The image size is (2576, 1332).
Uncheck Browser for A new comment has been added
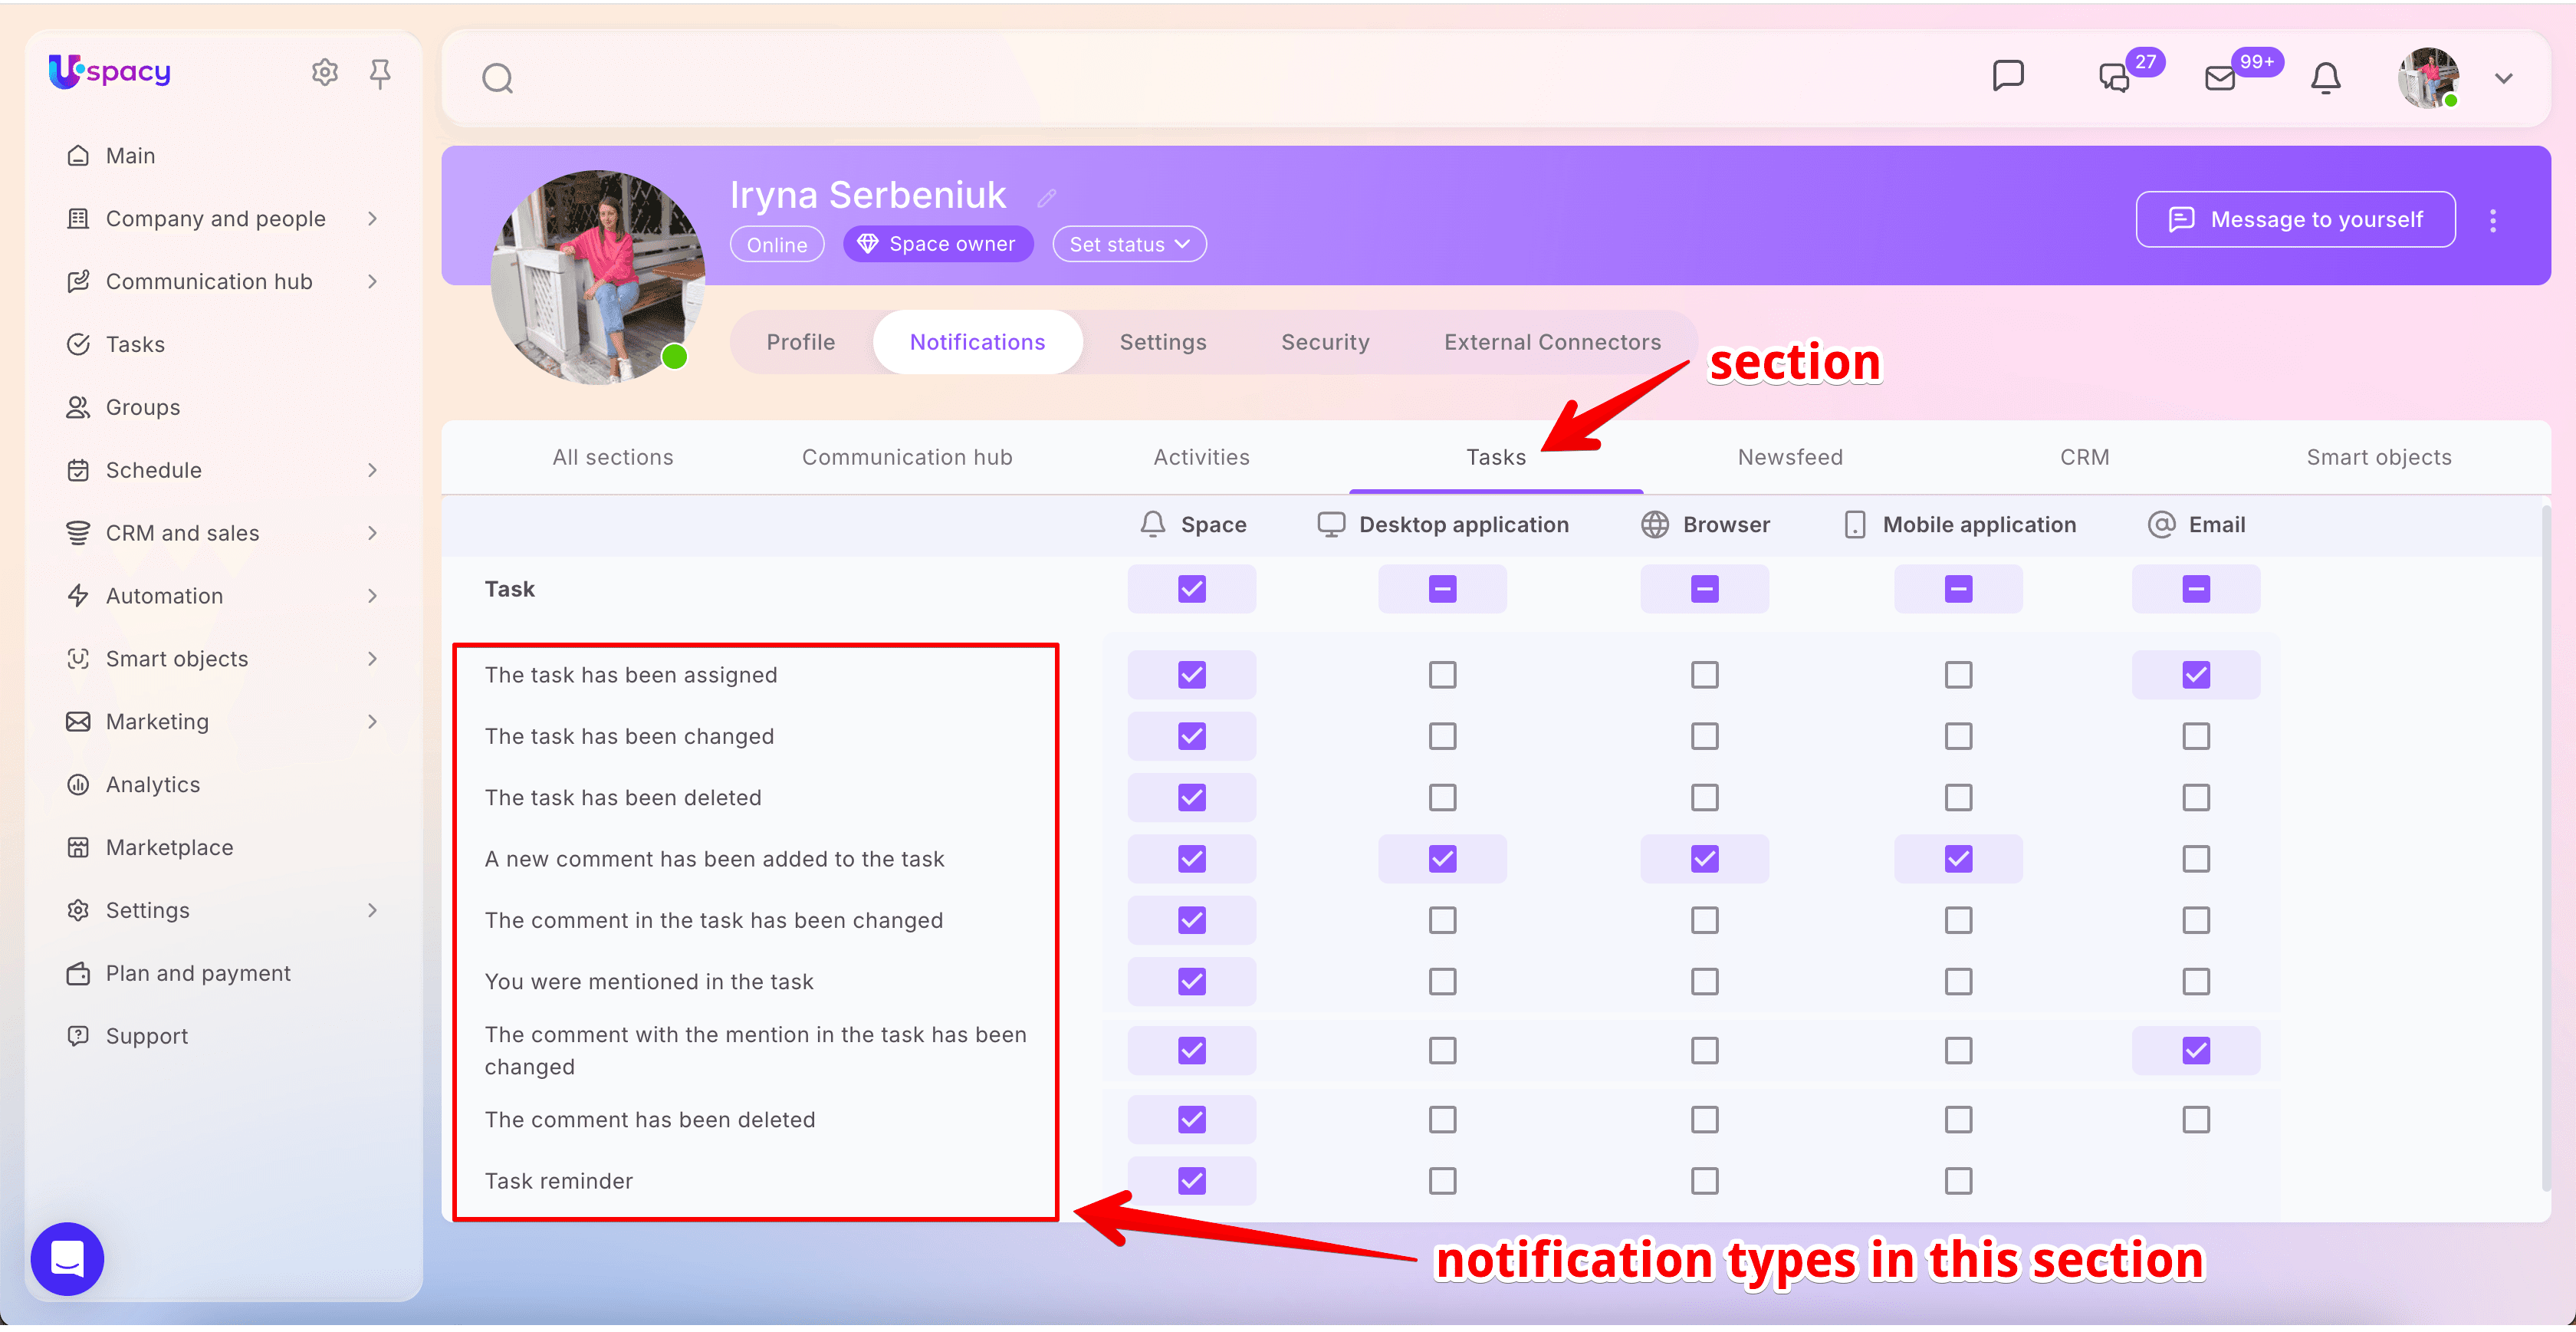(x=1704, y=859)
